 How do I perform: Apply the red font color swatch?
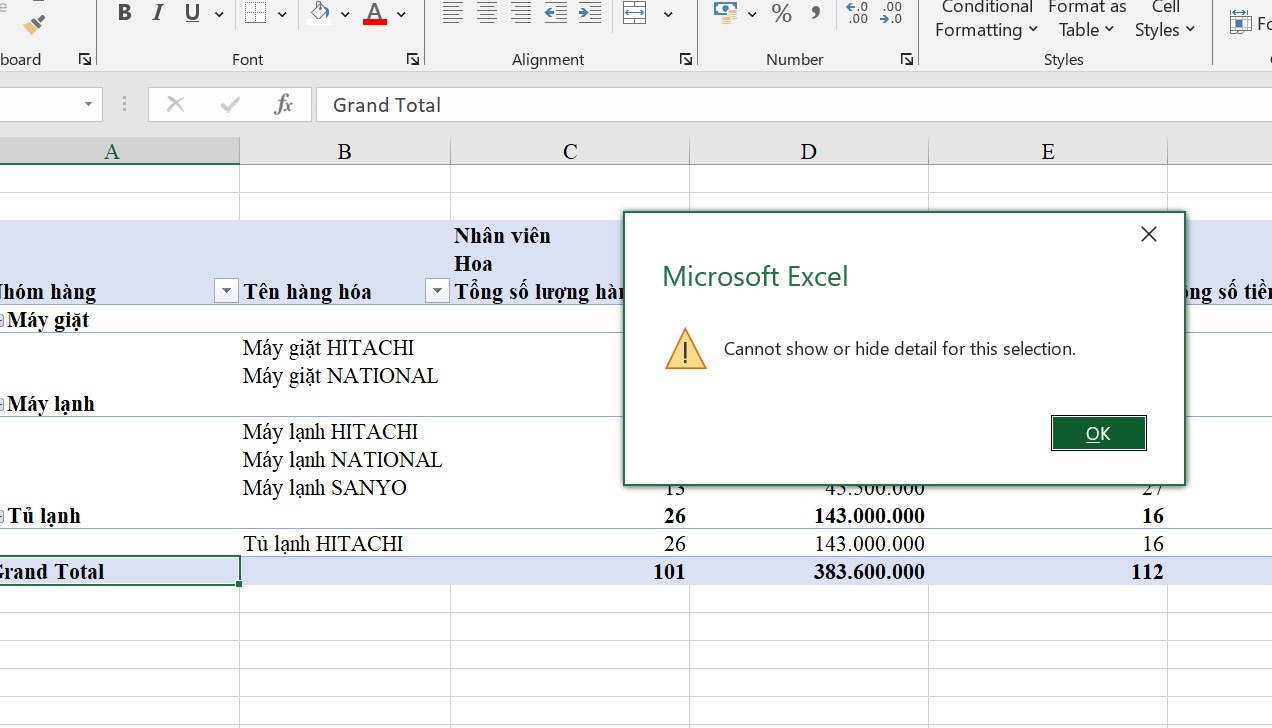pos(375,13)
